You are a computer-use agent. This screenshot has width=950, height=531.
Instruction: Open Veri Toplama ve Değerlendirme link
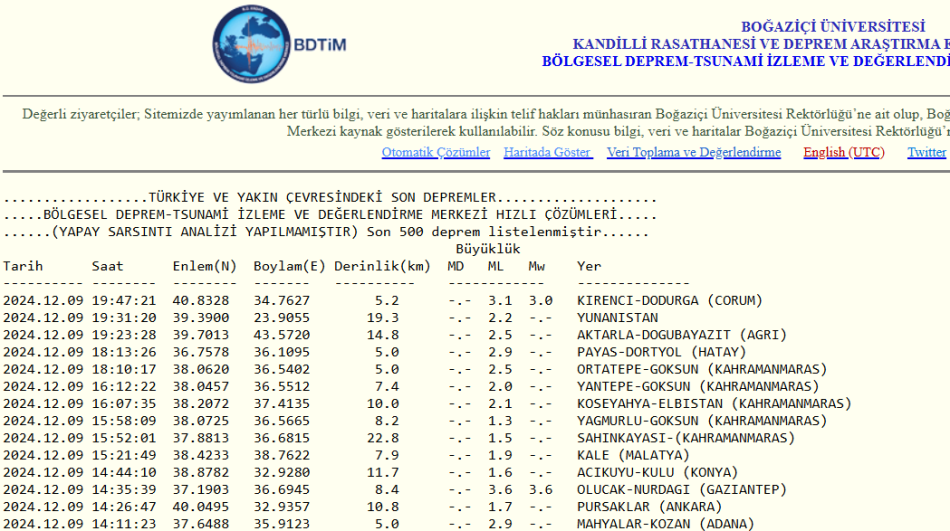pos(694,152)
